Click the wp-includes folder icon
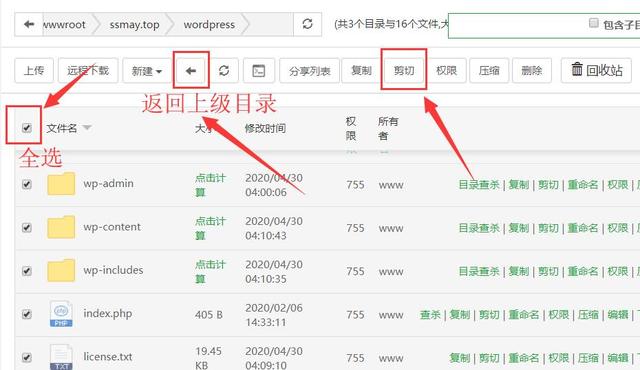The image size is (640, 370). tap(61, 270)
